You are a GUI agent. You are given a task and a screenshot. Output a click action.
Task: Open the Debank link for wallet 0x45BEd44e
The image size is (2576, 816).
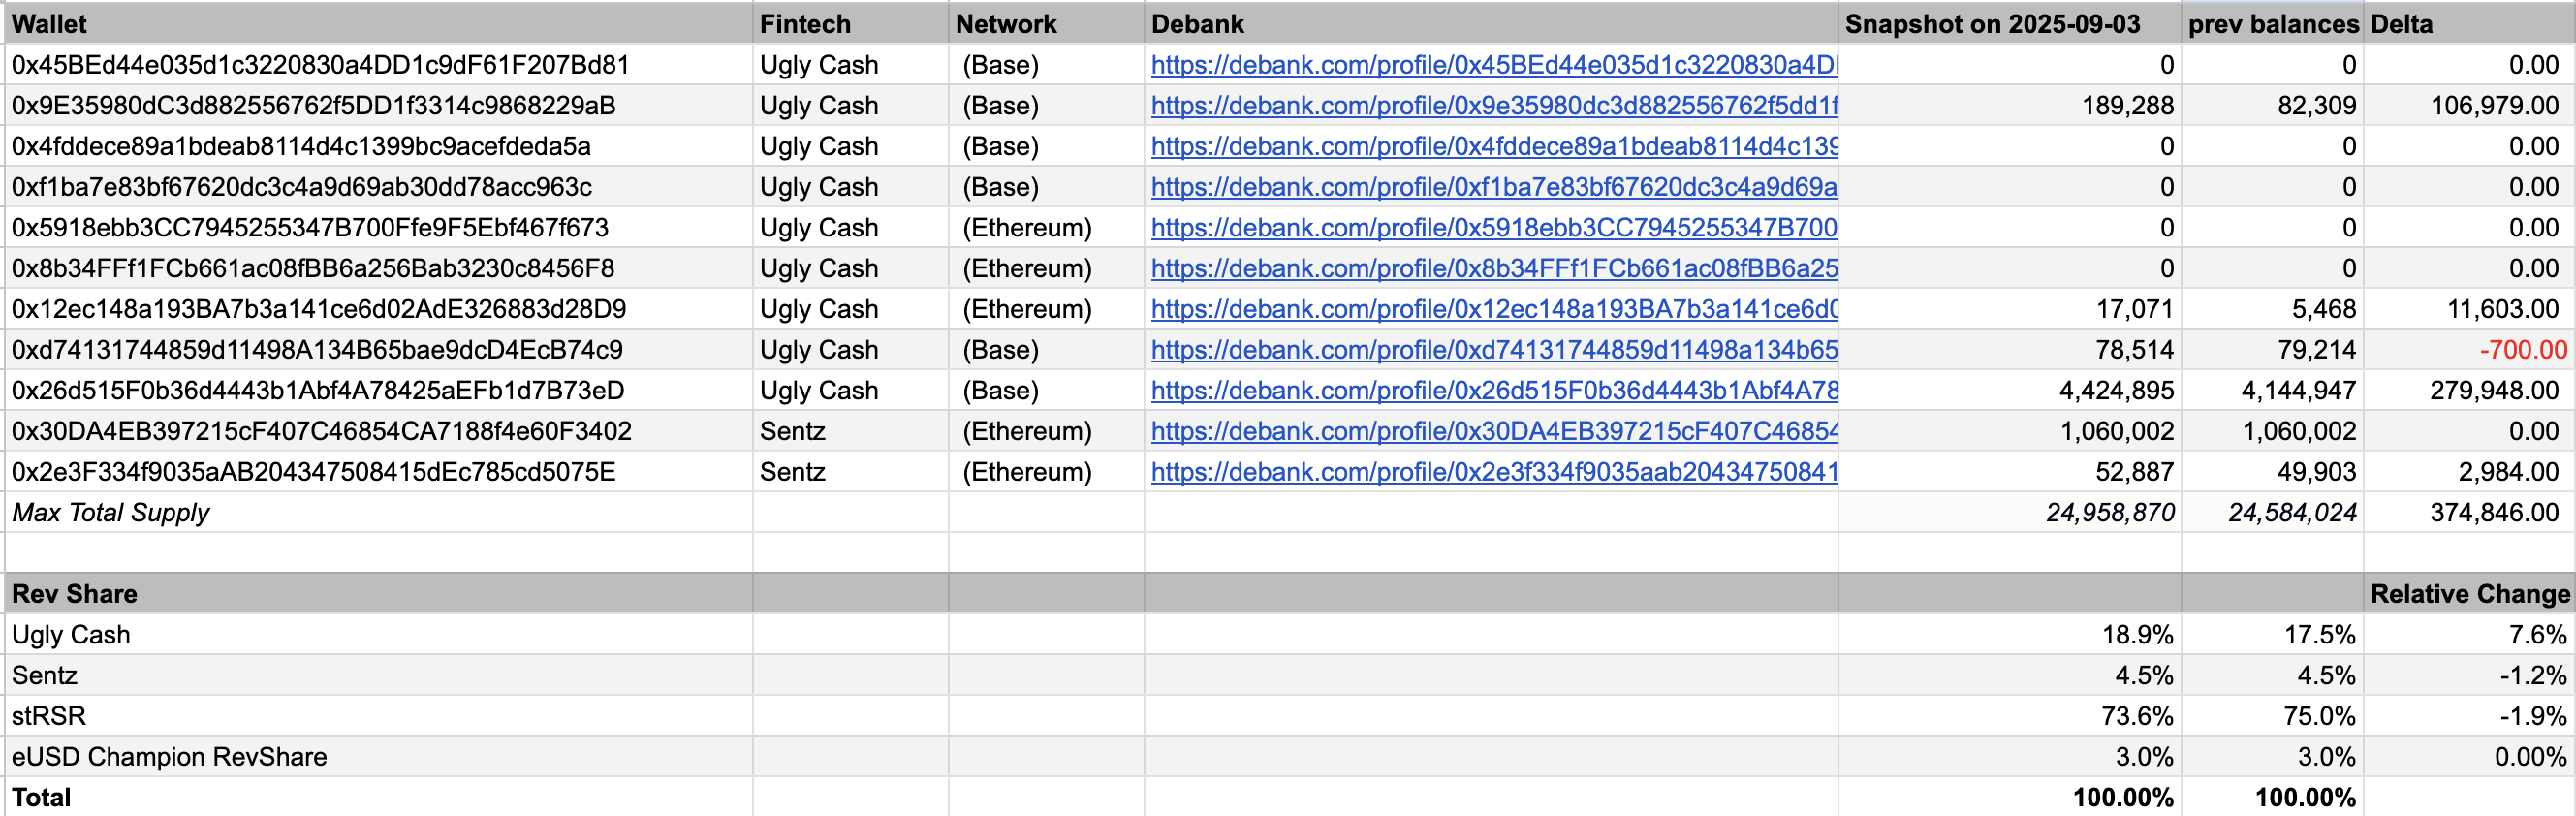point(1492,65)
